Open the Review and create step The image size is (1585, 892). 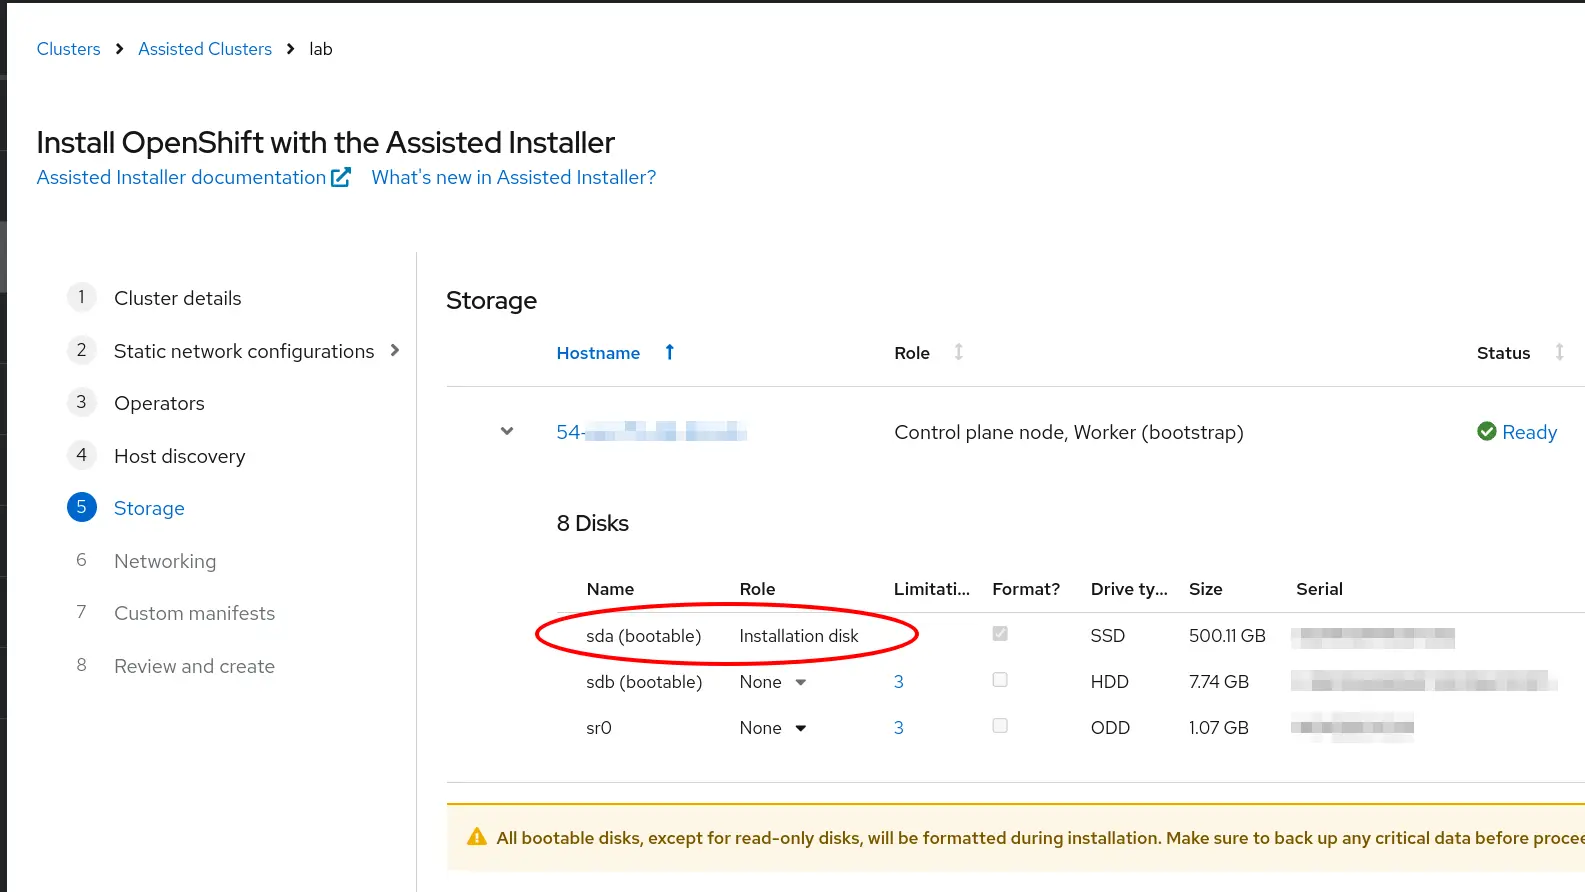(x=194, y=666)
